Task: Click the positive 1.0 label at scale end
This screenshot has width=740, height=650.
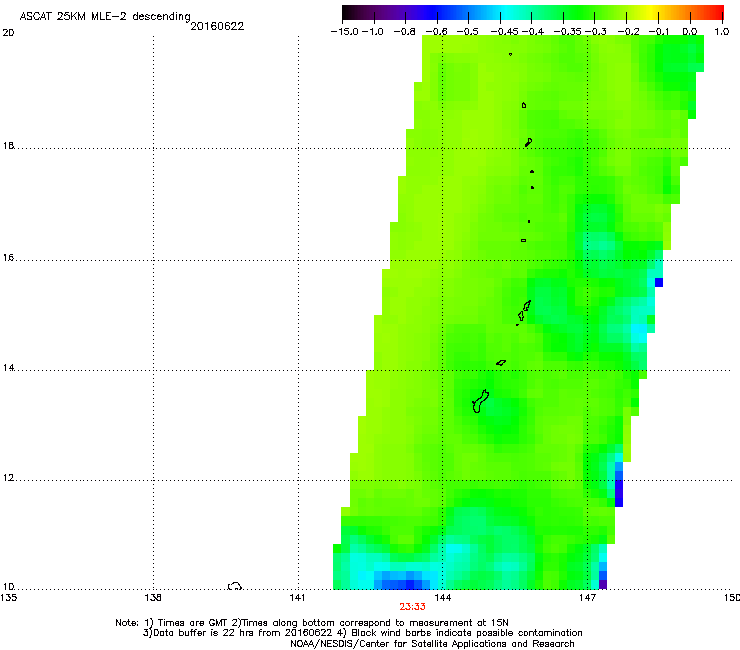Action: coord(722,32)
